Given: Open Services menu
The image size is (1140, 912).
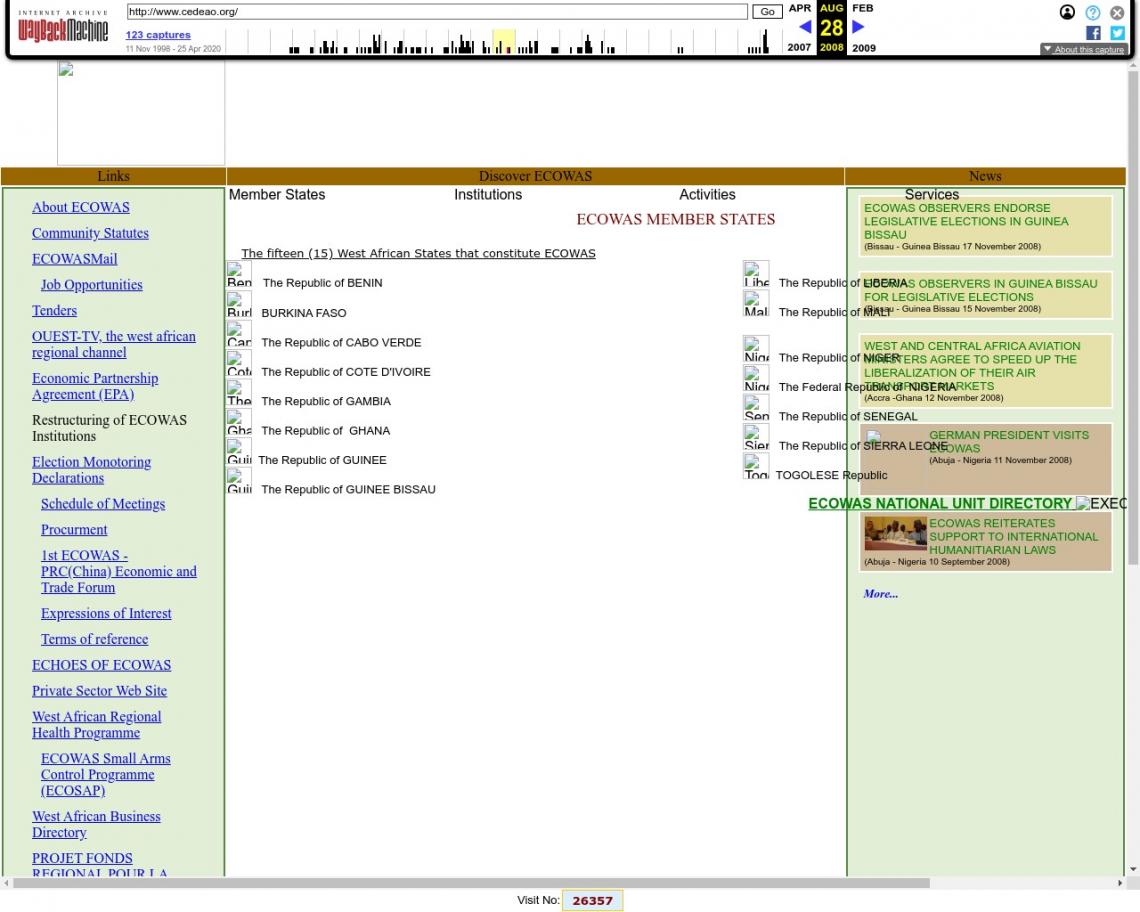Looking at the screenshot, I should (932, 195).
